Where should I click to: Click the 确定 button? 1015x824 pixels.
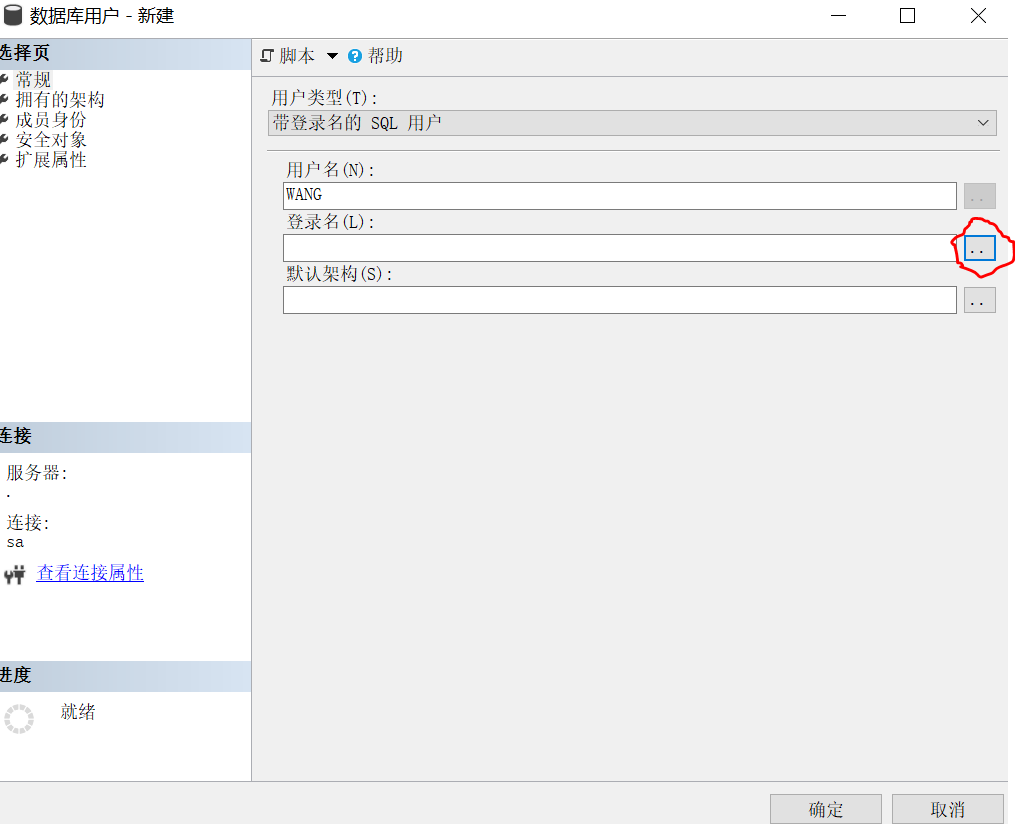[x=825, y=809]
